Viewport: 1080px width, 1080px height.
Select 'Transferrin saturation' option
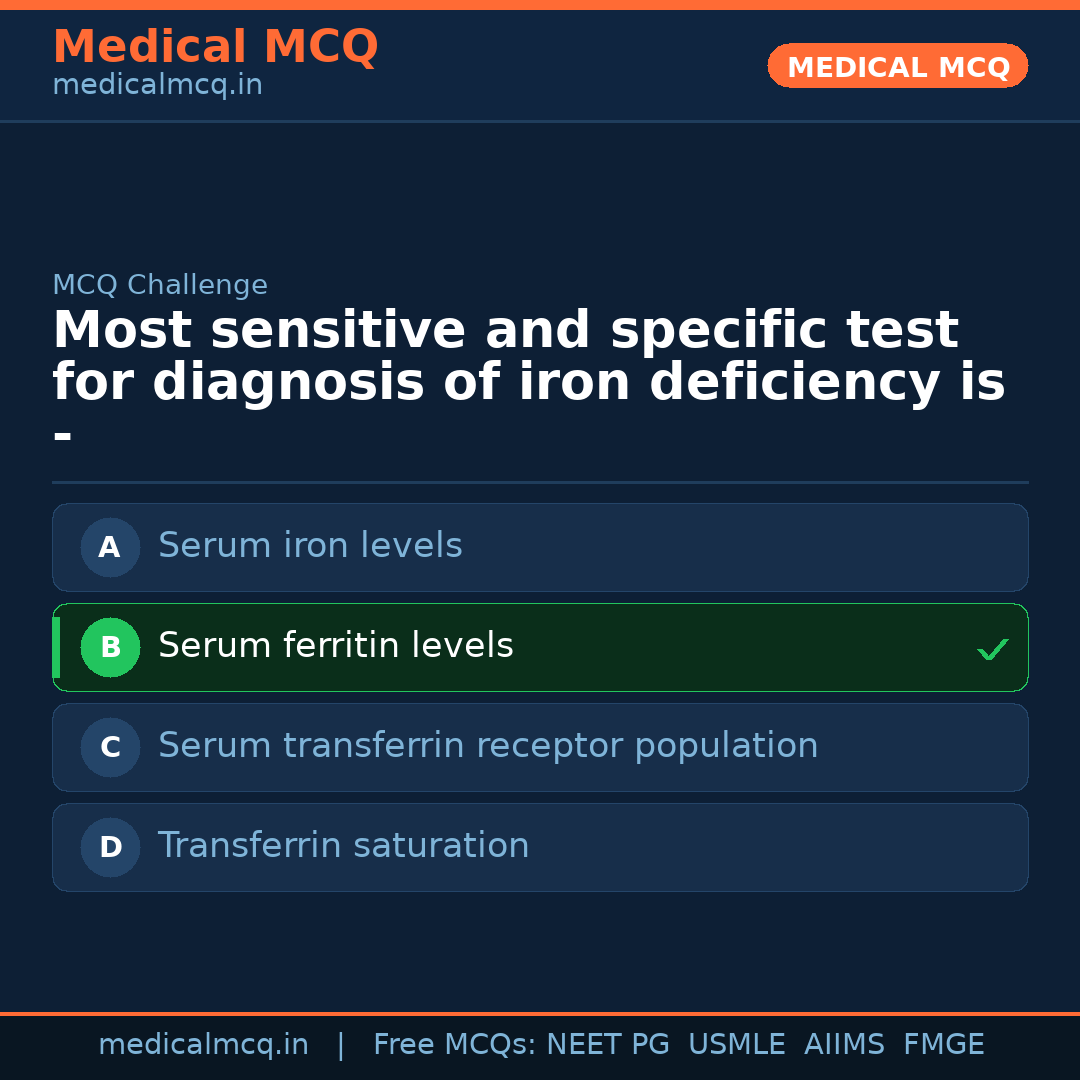(343, 846)
